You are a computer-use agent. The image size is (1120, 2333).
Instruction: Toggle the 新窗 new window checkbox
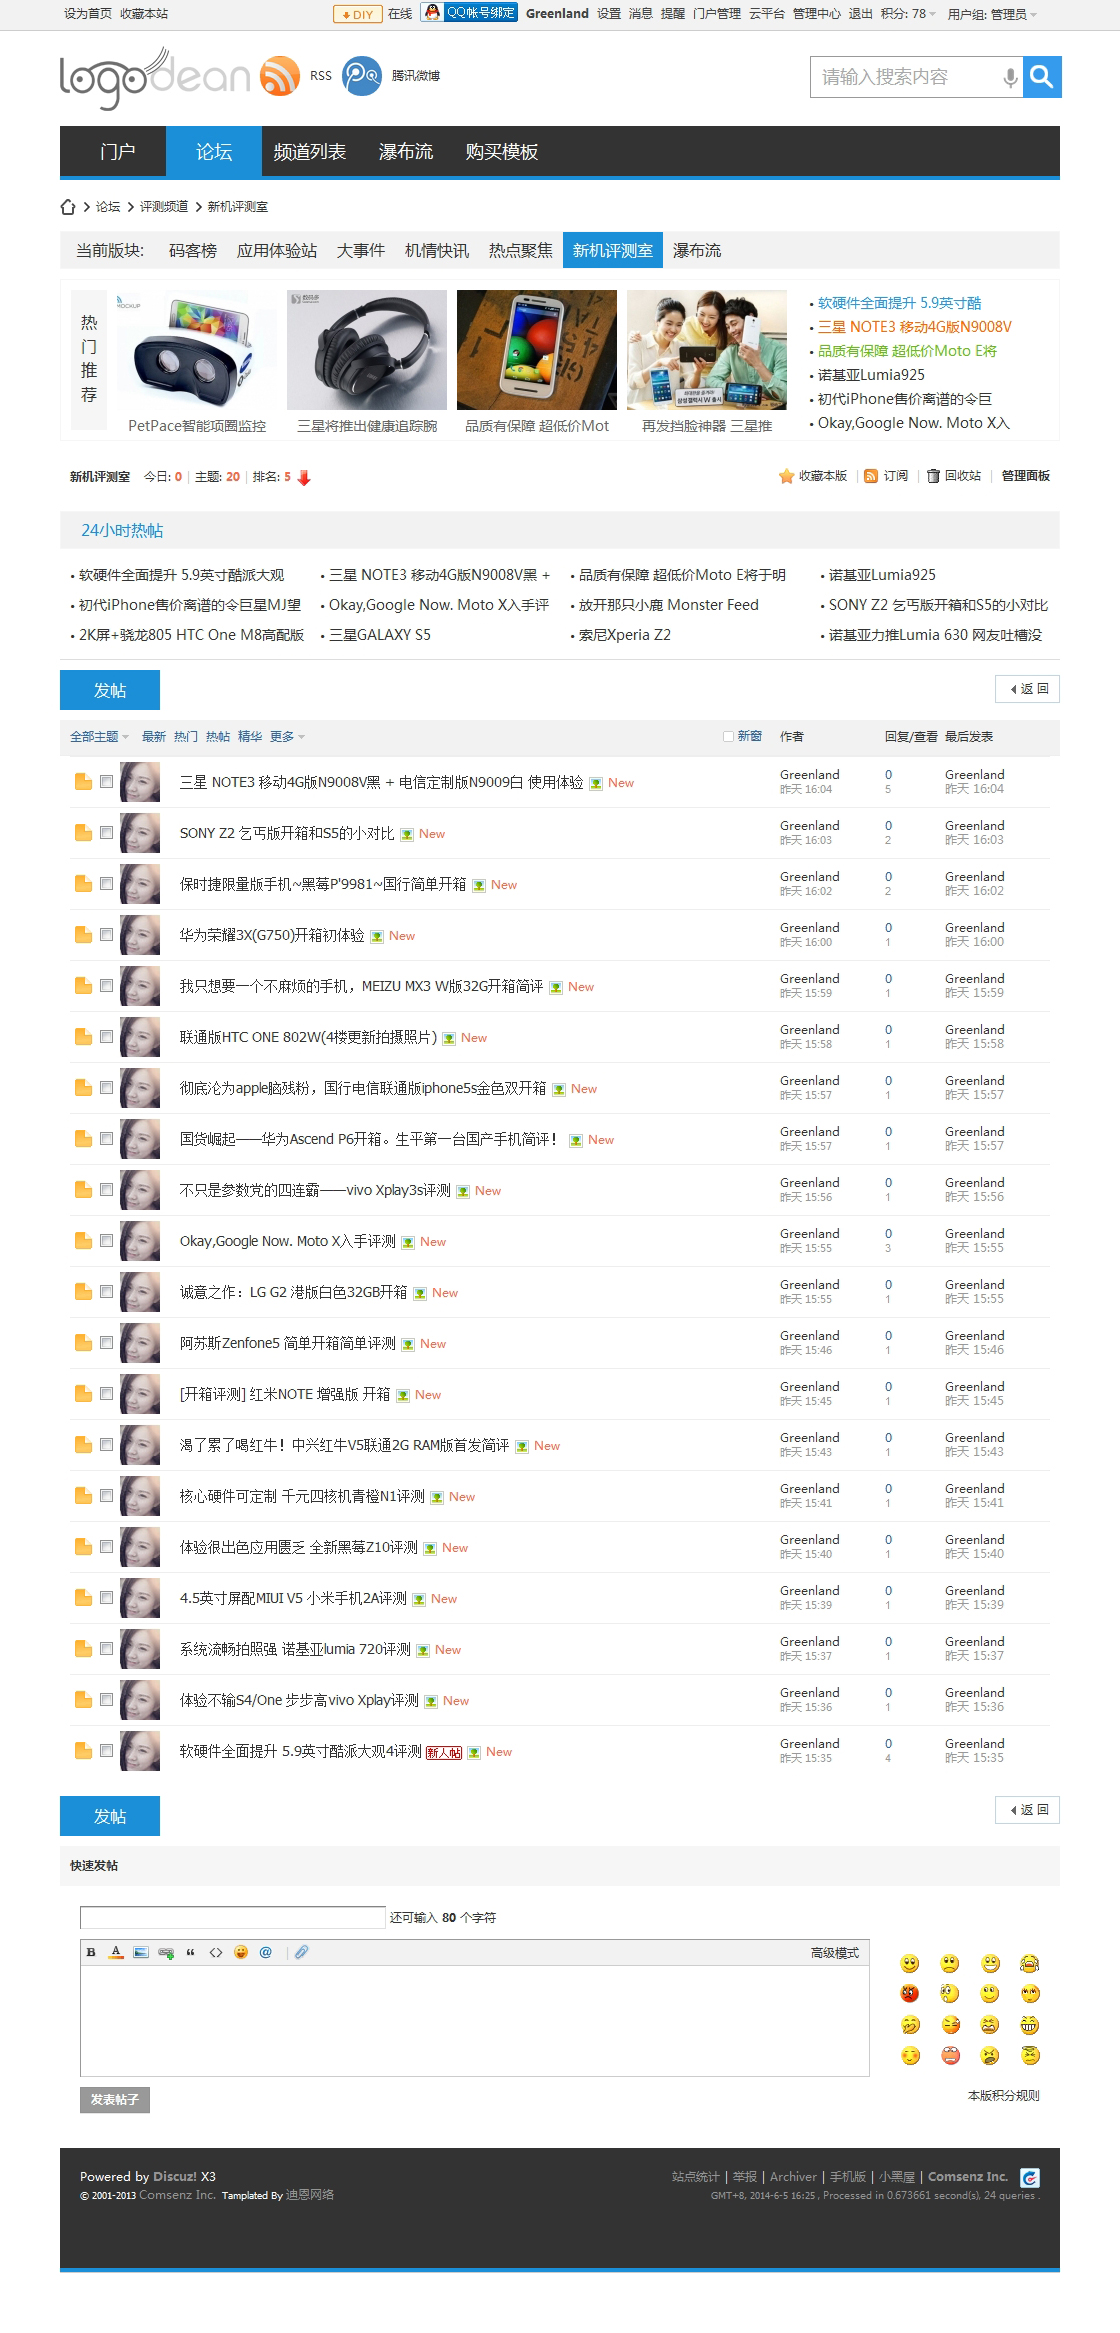pyautogui.click(x=729, y=736)
